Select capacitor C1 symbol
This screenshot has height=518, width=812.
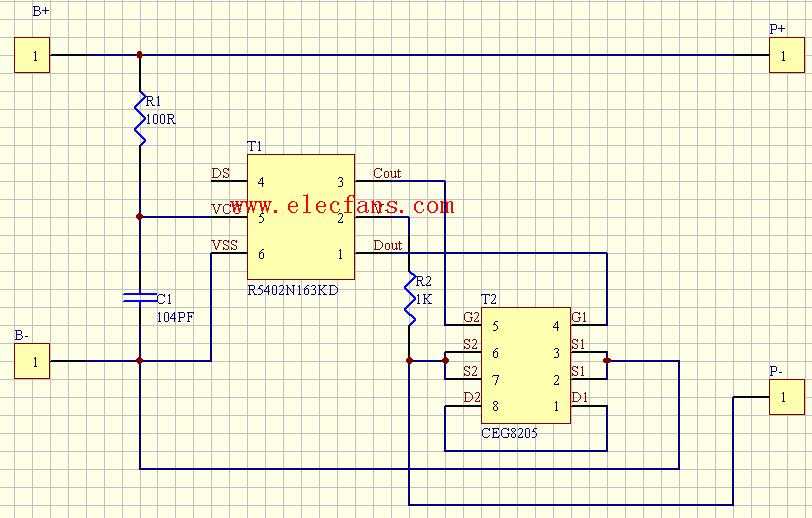(x=140, y=297)
